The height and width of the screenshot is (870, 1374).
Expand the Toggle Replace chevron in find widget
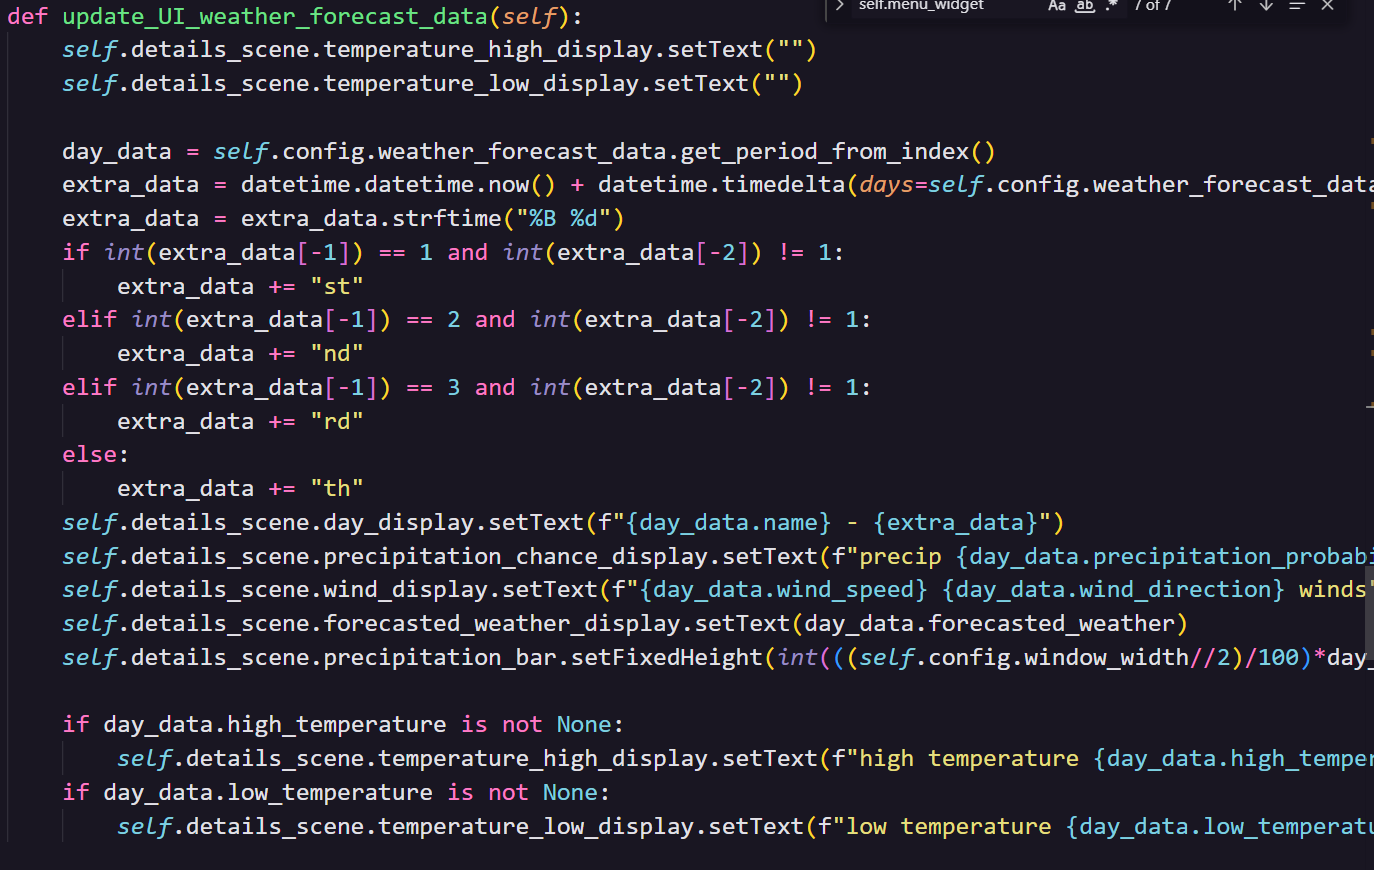tap(839, 5)
